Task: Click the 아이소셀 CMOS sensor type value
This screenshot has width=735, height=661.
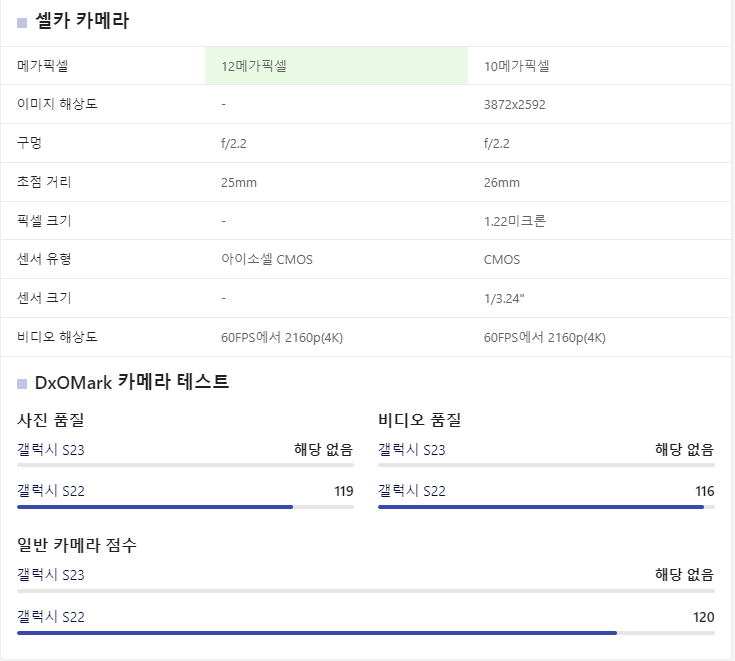Action: [x=267, y=259]
